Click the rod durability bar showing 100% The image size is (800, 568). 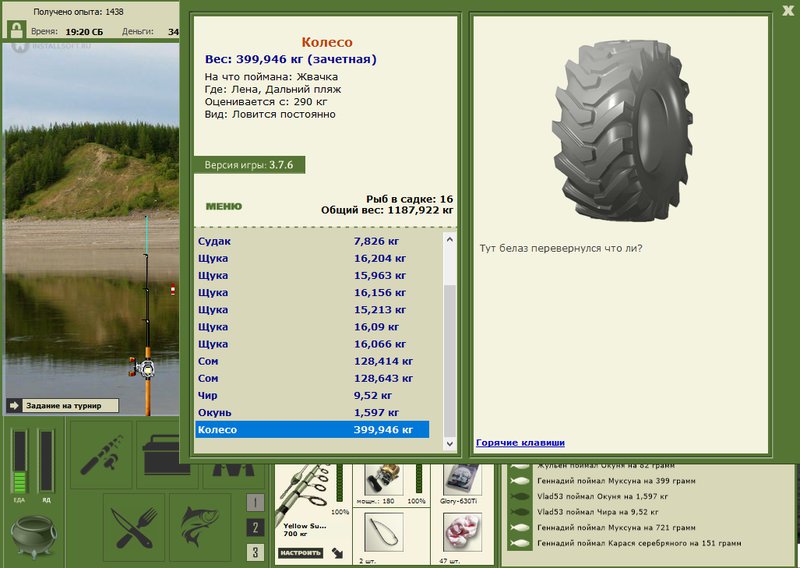(340, 483)
